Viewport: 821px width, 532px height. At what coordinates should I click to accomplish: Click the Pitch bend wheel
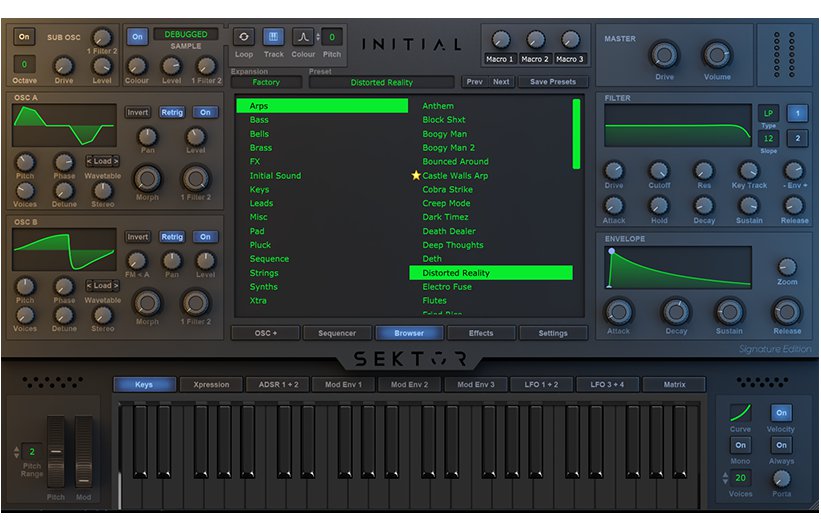click(56, 453)
